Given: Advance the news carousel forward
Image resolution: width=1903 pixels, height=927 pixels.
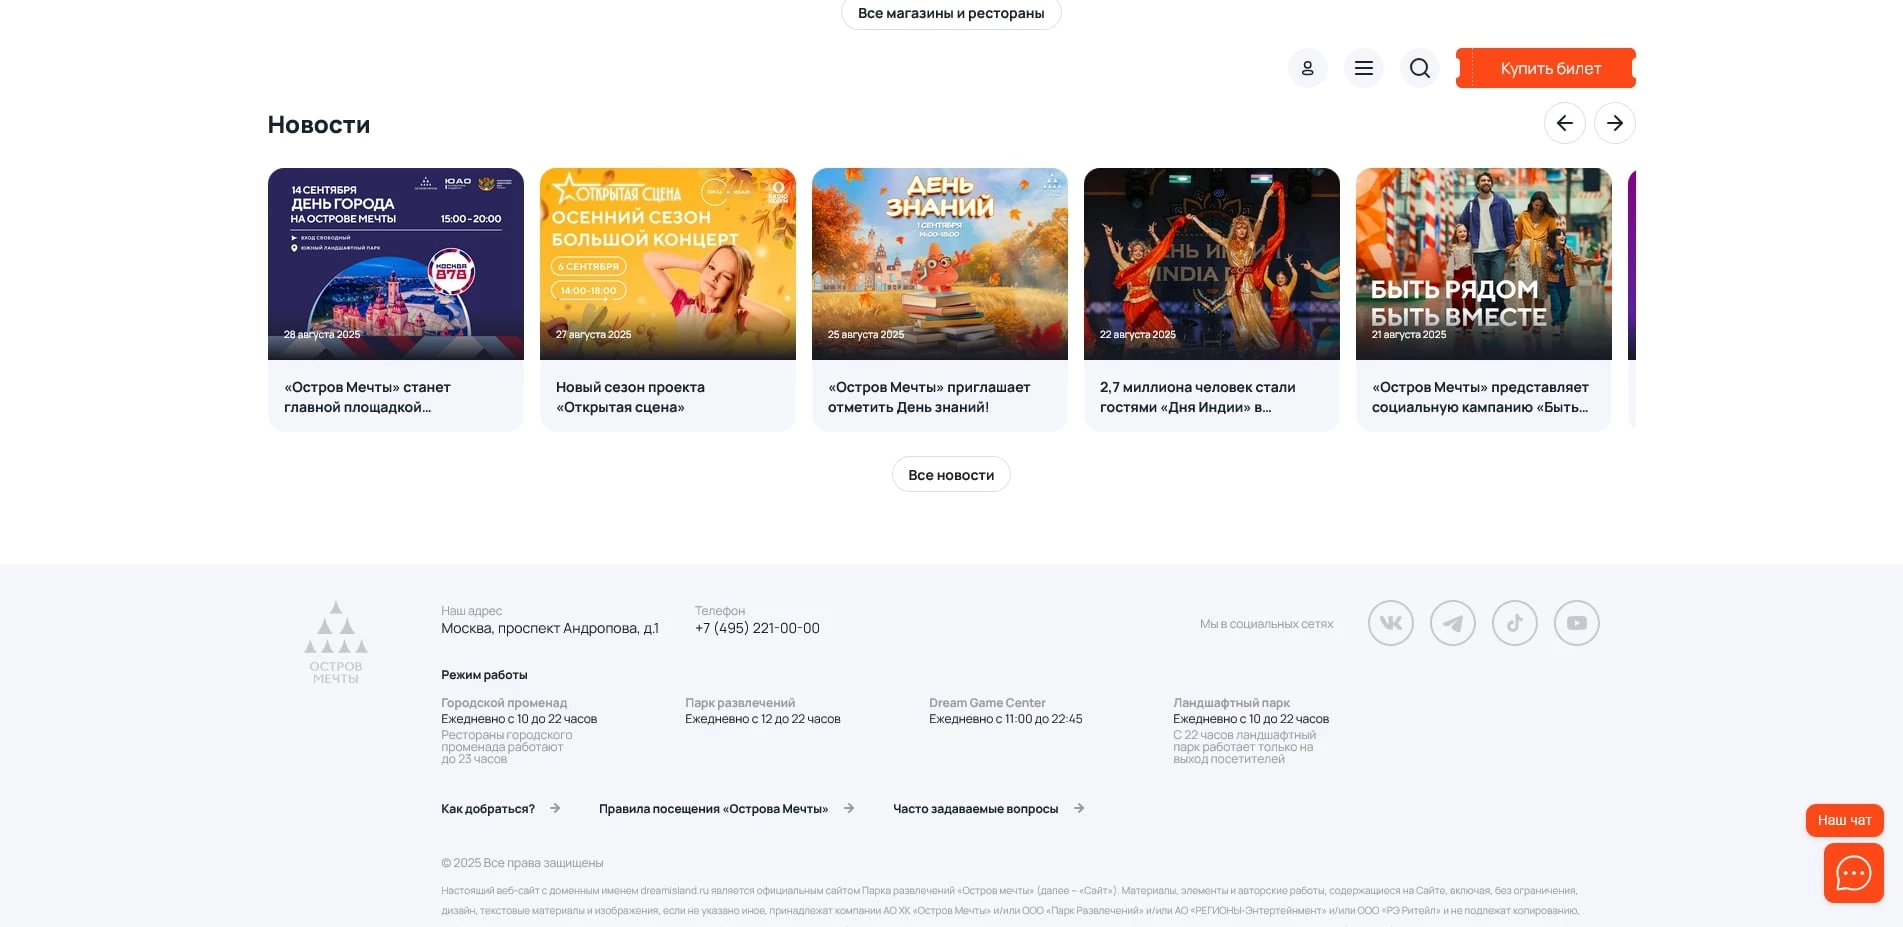Looking at the screenshot, I should click(x=1614, y=122).
